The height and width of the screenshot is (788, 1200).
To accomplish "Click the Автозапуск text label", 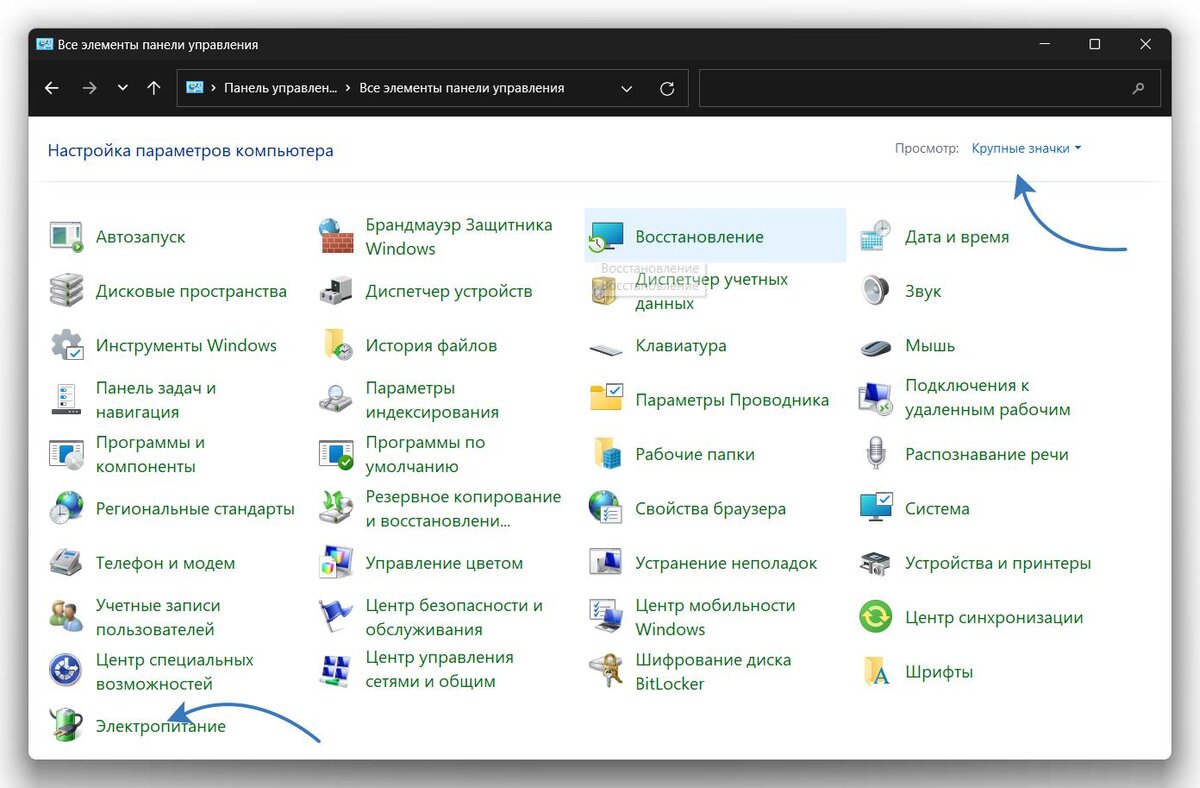I will pyautogui.click(x=141, y=237).
